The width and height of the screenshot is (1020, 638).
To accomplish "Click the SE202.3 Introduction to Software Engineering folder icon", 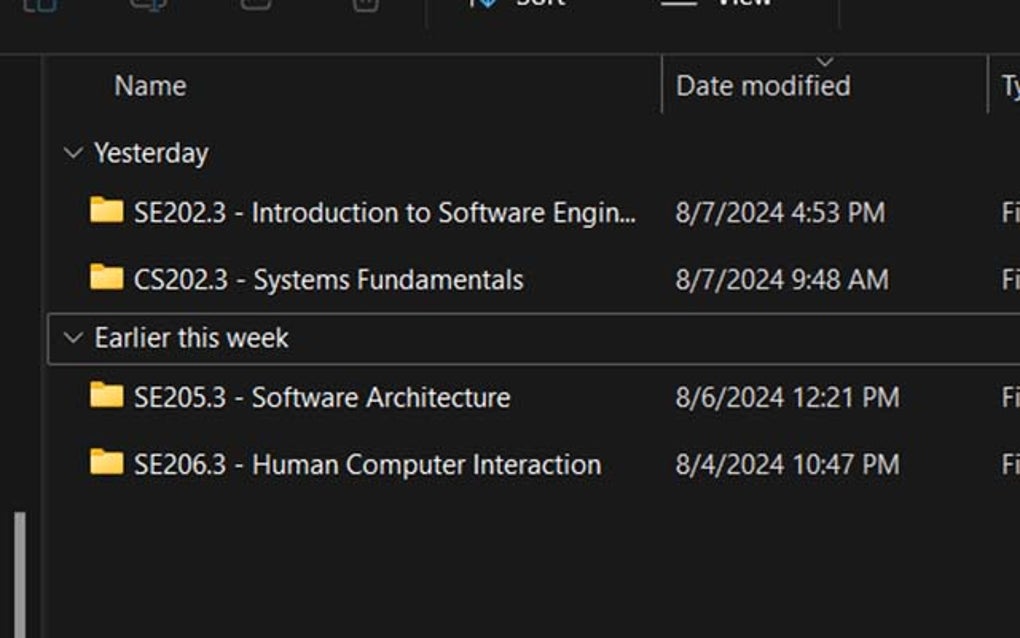I will (106, 211).
